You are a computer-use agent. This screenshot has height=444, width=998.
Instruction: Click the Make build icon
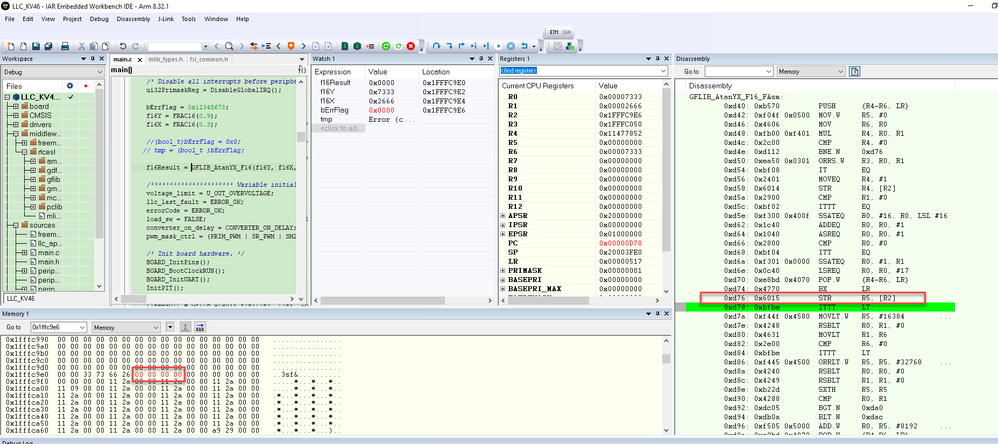pos(357,46)
